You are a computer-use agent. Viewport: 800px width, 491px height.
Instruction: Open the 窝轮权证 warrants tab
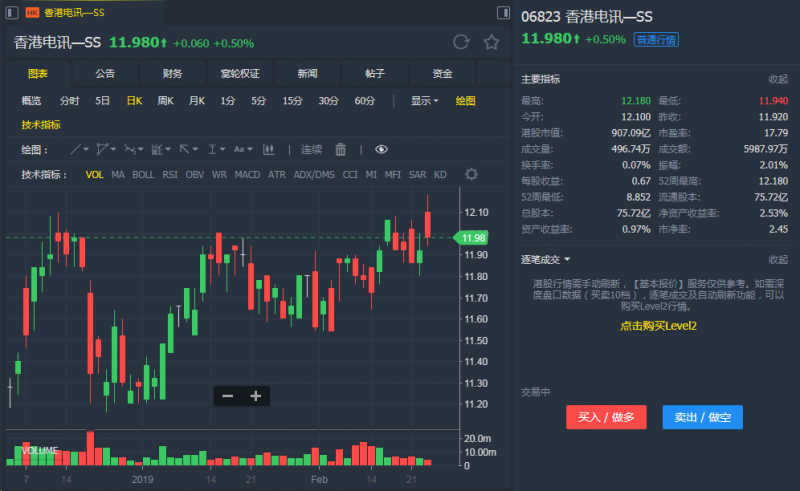(240, 73)
